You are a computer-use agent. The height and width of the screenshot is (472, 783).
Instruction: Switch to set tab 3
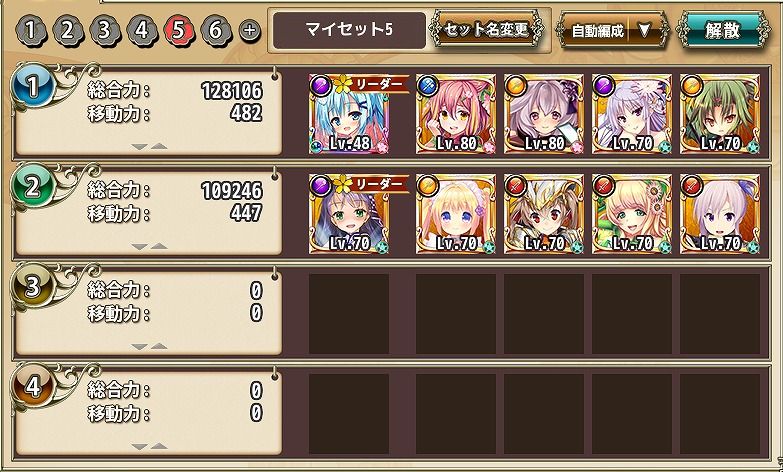[x=104, y=31]
